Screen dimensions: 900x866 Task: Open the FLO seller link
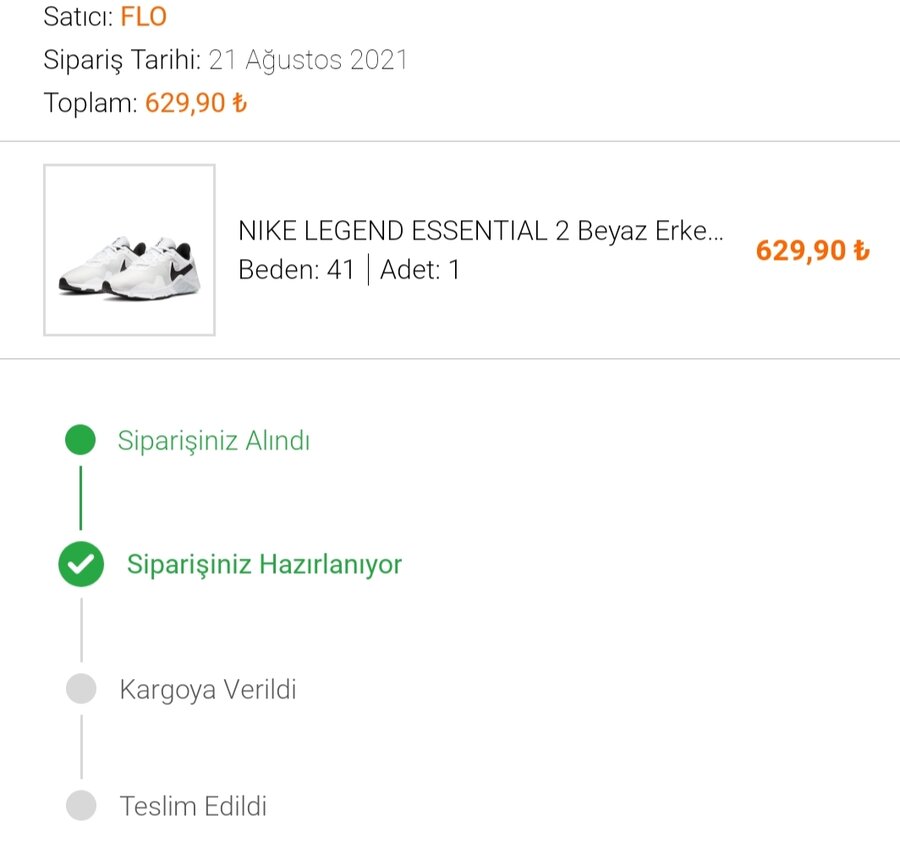(x=144, y=16)
